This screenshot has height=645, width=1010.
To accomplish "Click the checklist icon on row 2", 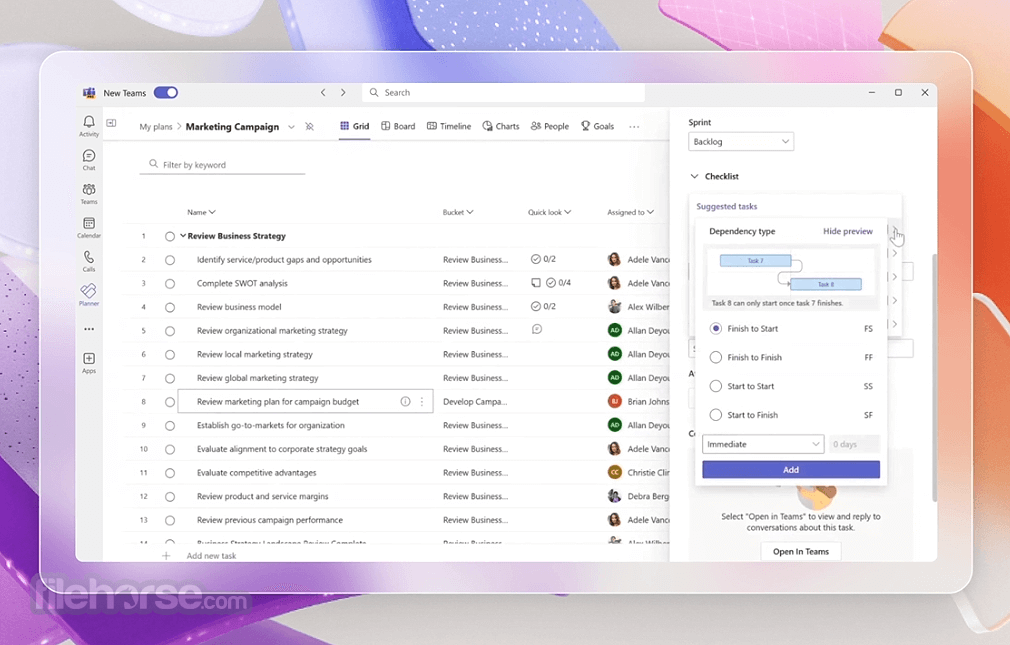I will coord(535,259).
